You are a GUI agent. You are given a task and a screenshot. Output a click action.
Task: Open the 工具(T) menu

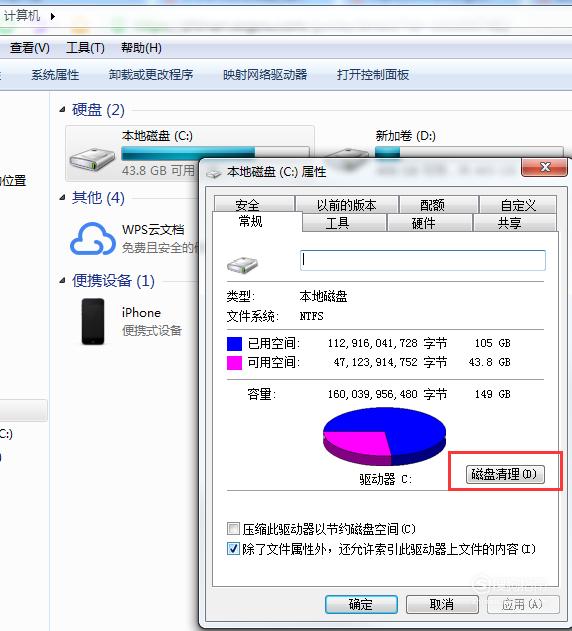click(x=85, y=48)
